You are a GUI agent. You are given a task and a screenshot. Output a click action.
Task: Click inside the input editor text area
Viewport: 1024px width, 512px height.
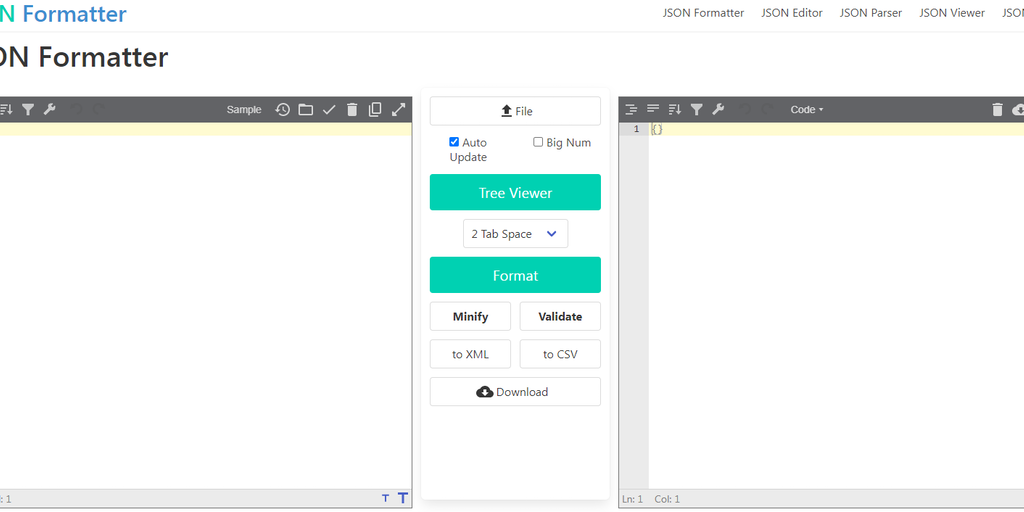click(x=206, y=307)
